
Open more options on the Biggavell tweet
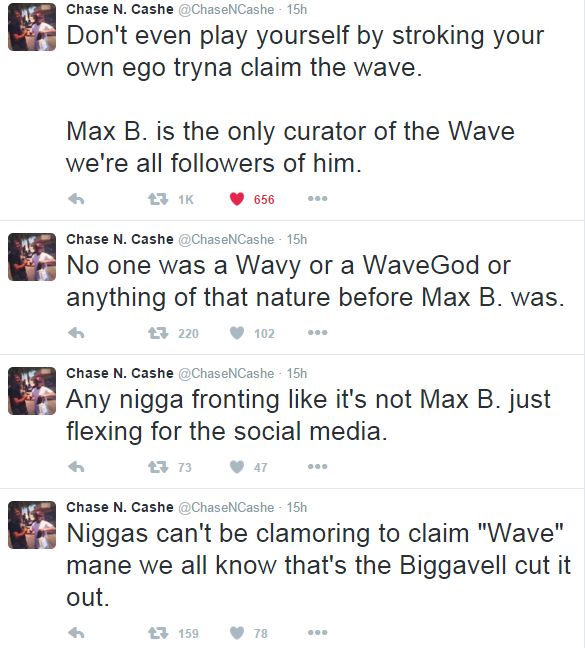click(x=317, y=632)
